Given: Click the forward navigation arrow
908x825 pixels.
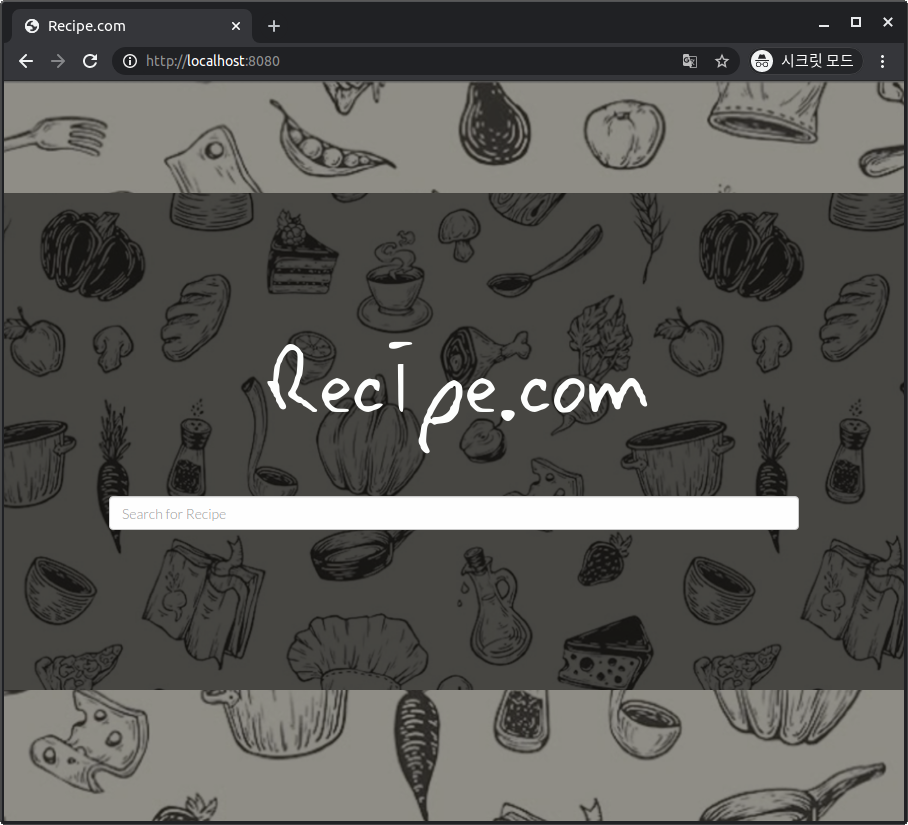Looking at the screenshot, I should (58, 61).
